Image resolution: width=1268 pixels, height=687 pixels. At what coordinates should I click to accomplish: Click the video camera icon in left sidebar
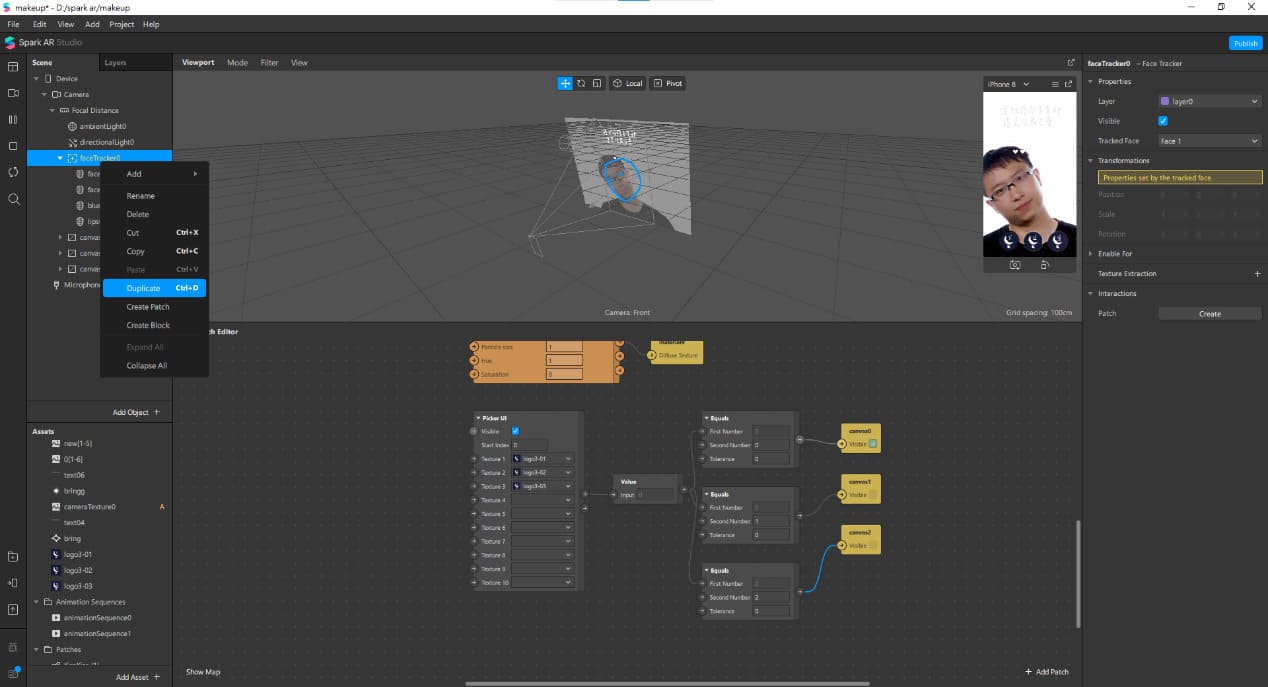tap(13, 93)
